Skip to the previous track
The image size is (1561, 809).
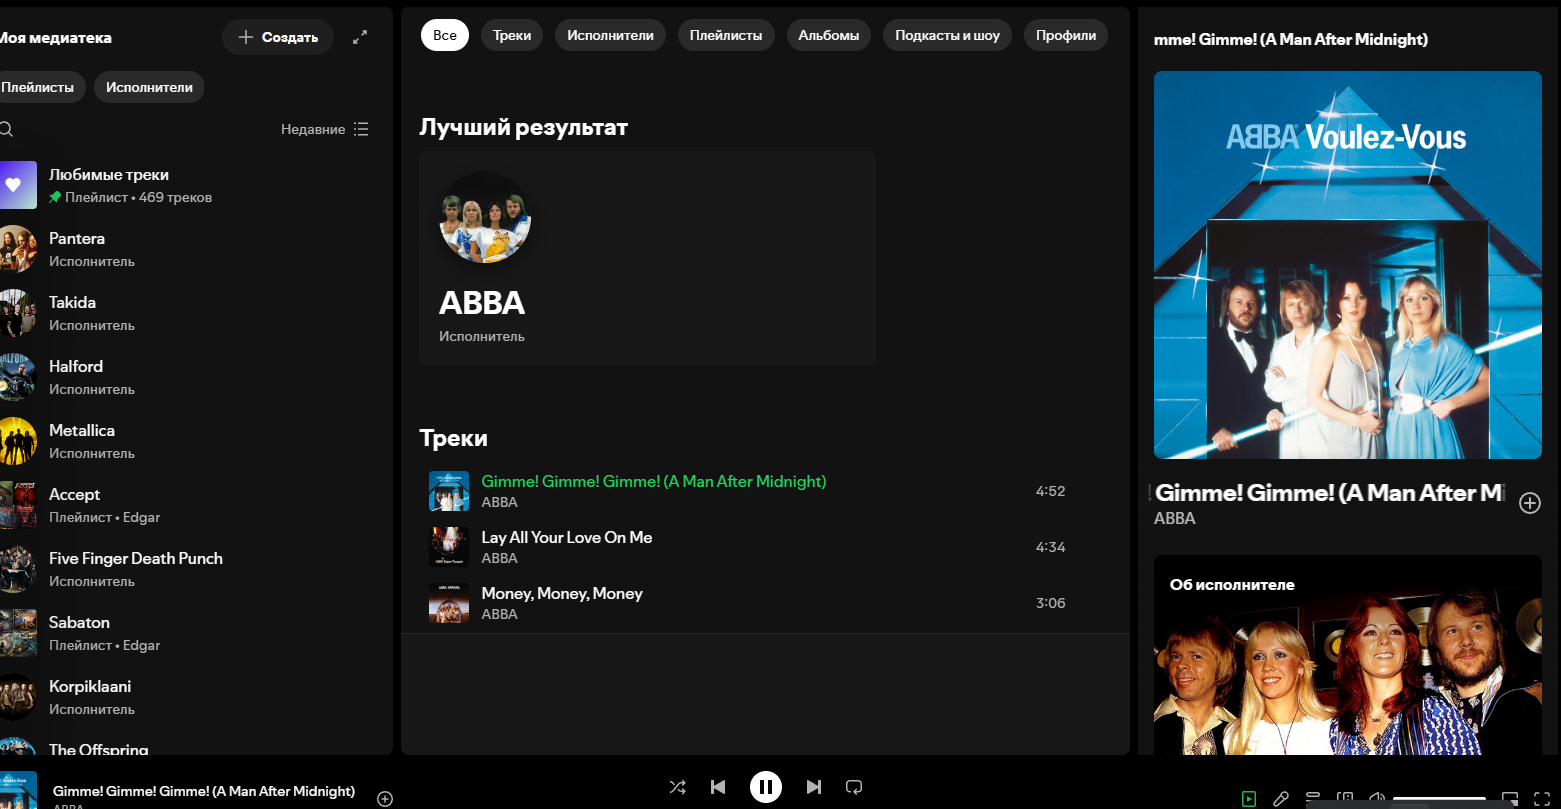pyautogui.click(x=718, y=787)
